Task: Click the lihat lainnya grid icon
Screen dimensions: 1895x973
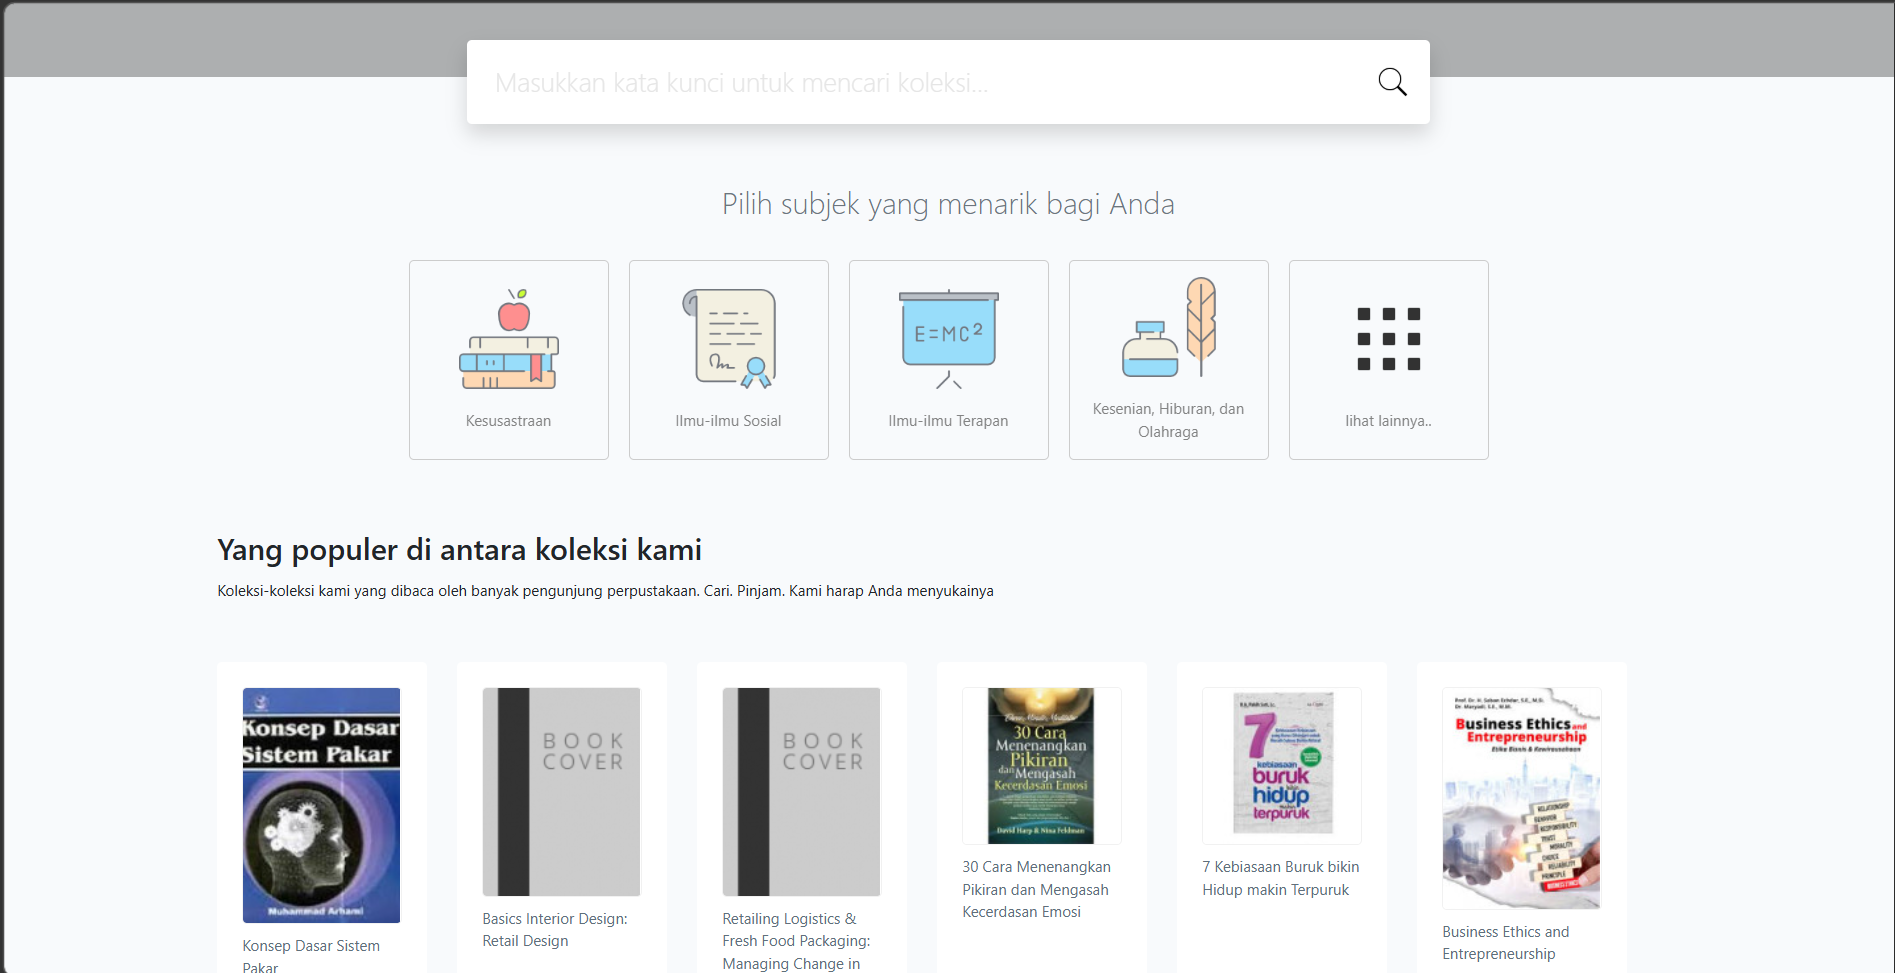Action: pos(1388,339)
